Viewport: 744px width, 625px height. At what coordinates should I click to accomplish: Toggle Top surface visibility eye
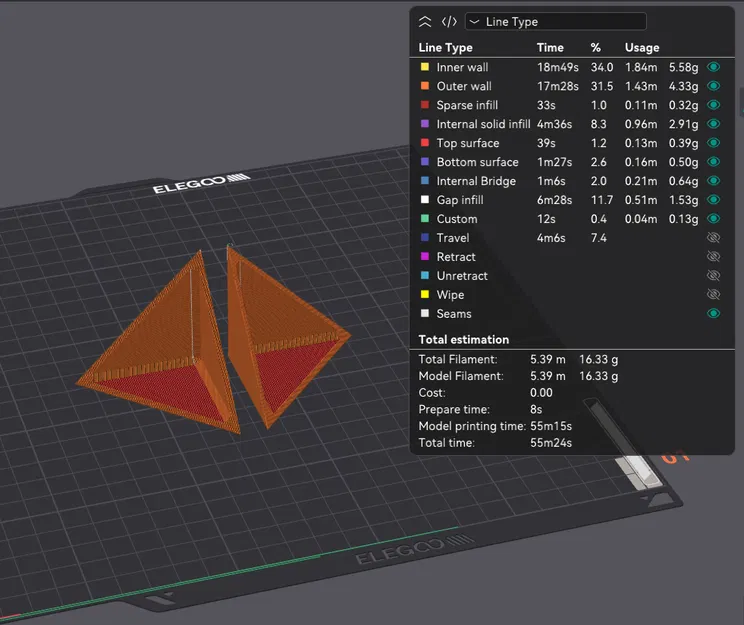pyautogui.click(x=713, y=143)
